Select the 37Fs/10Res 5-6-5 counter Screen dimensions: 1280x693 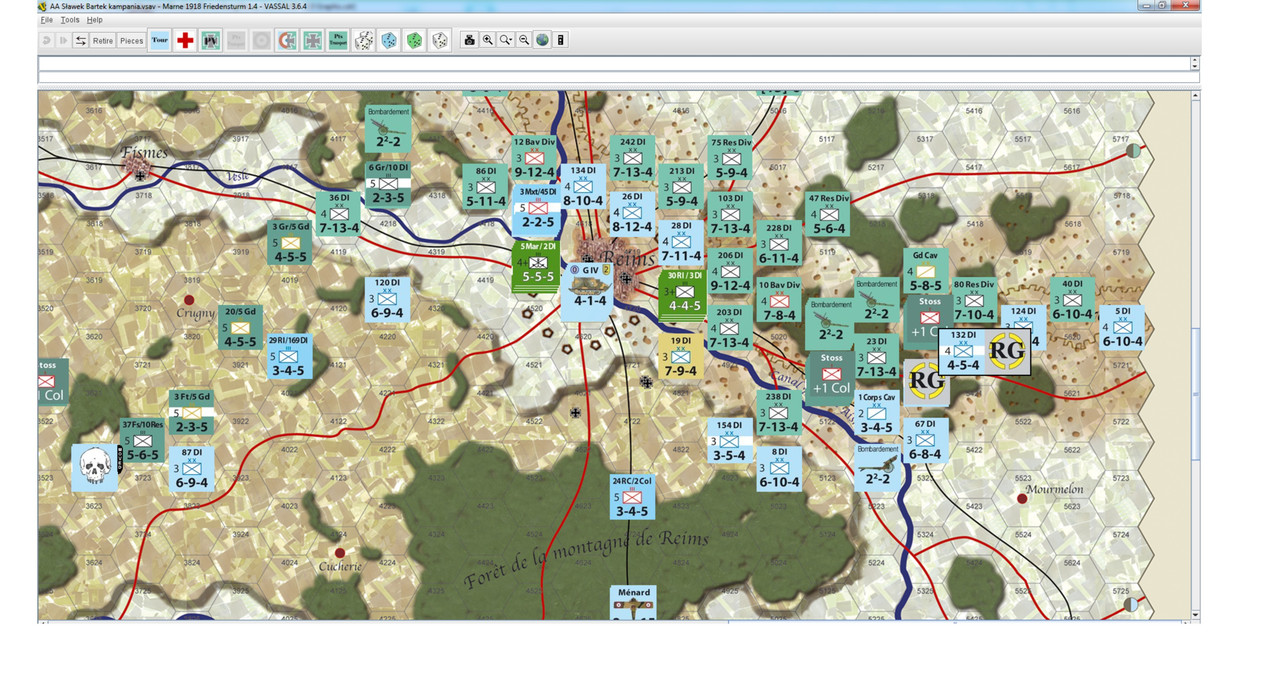click(142, 441)
